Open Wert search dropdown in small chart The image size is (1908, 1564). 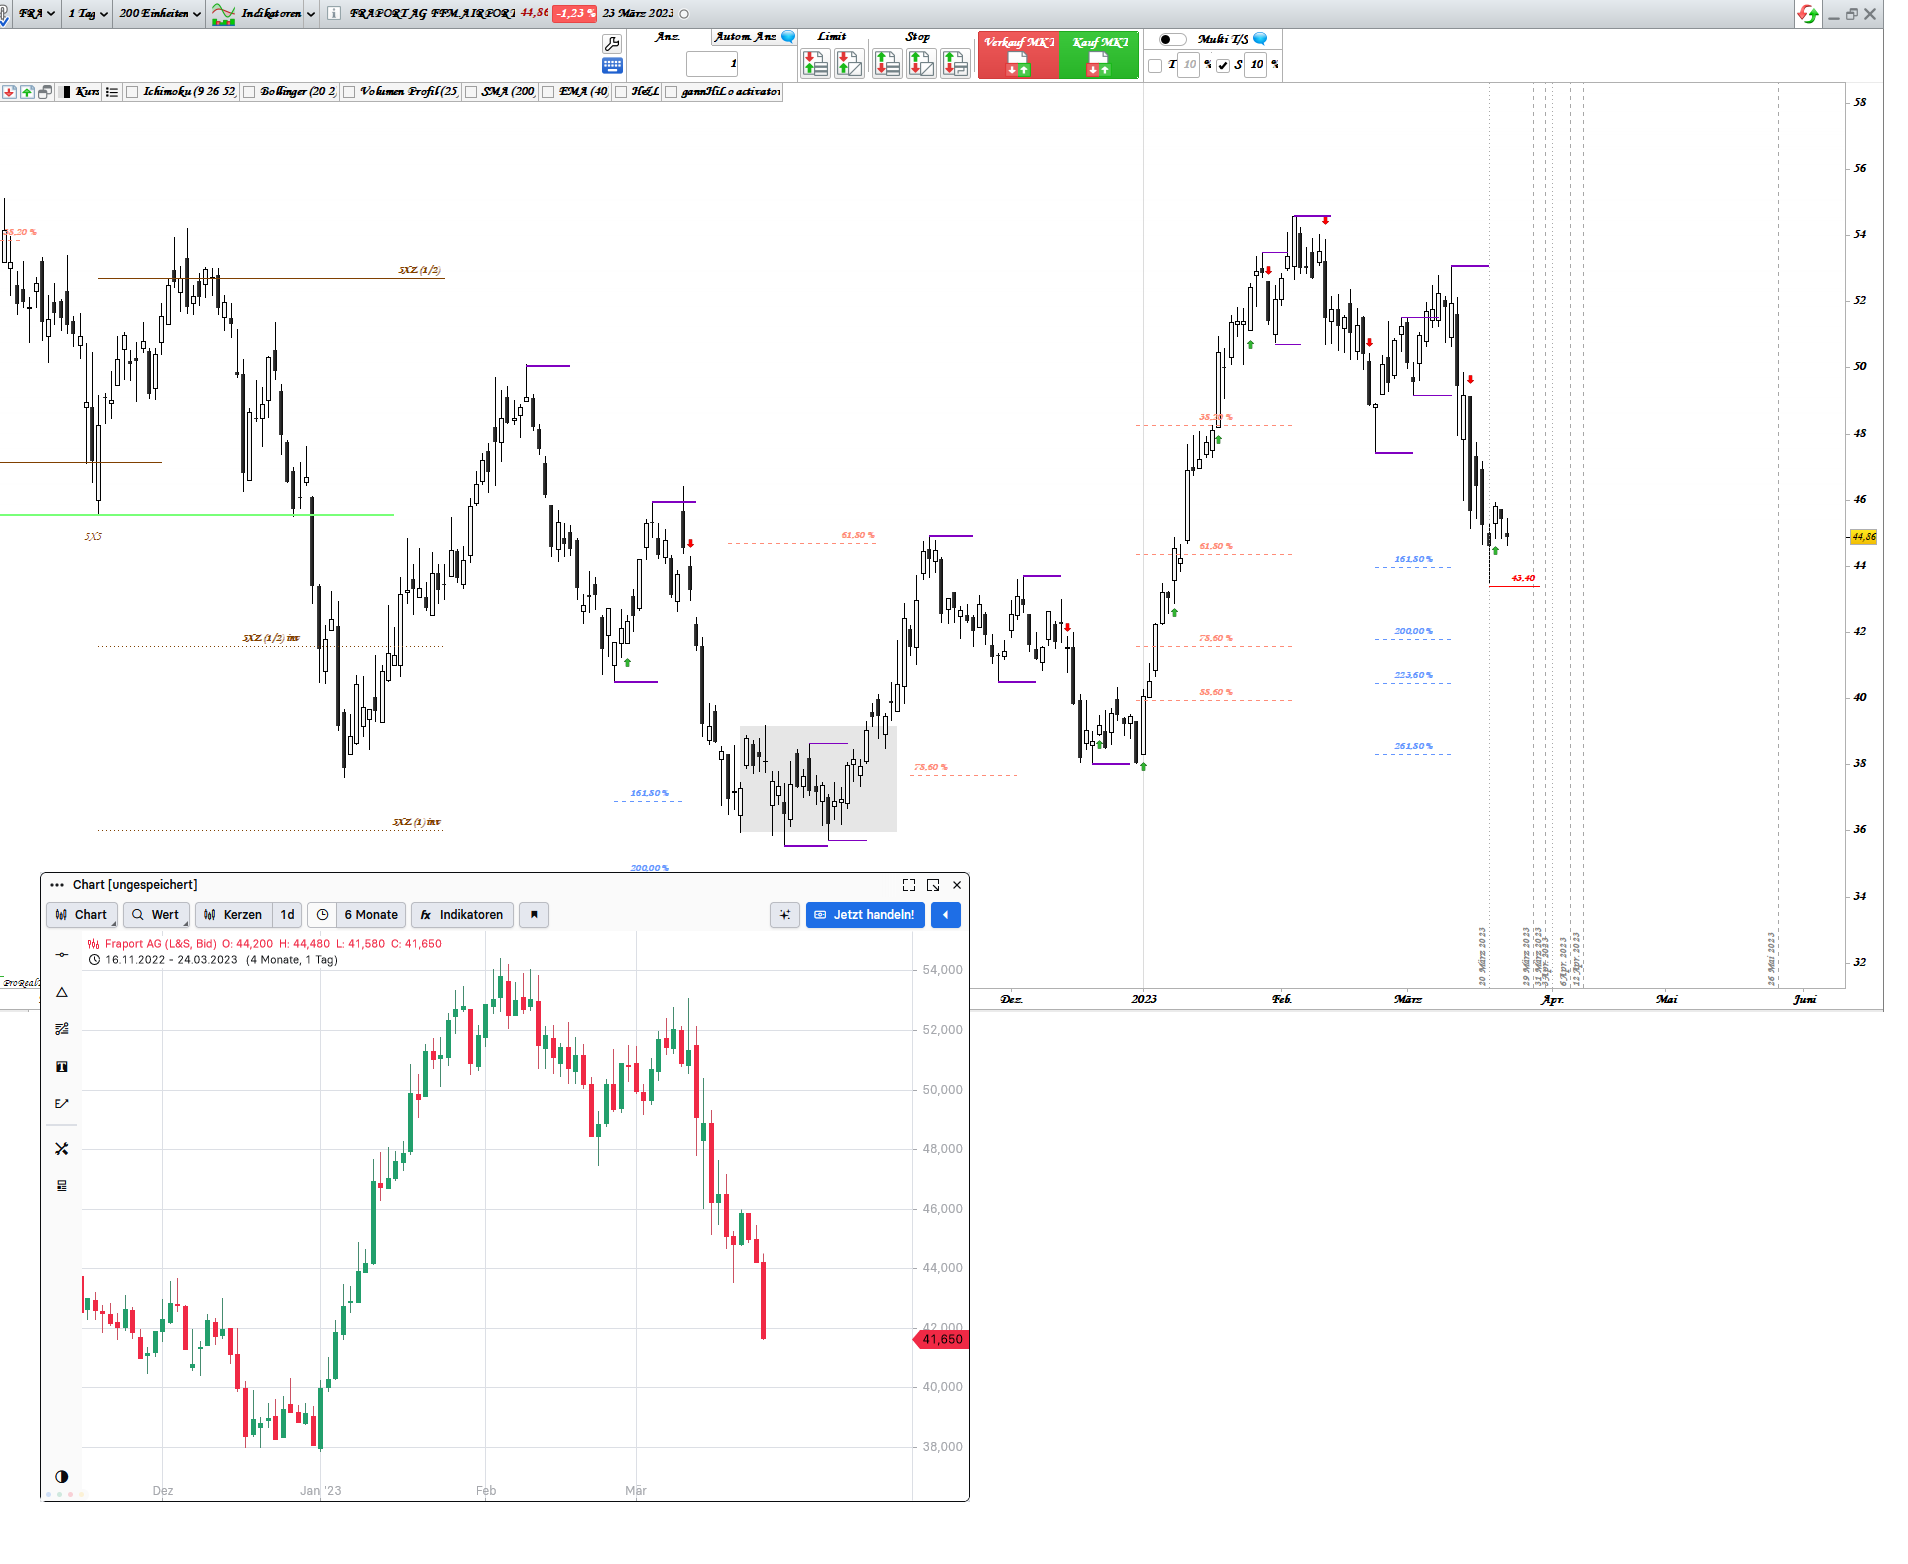point(156,915)
